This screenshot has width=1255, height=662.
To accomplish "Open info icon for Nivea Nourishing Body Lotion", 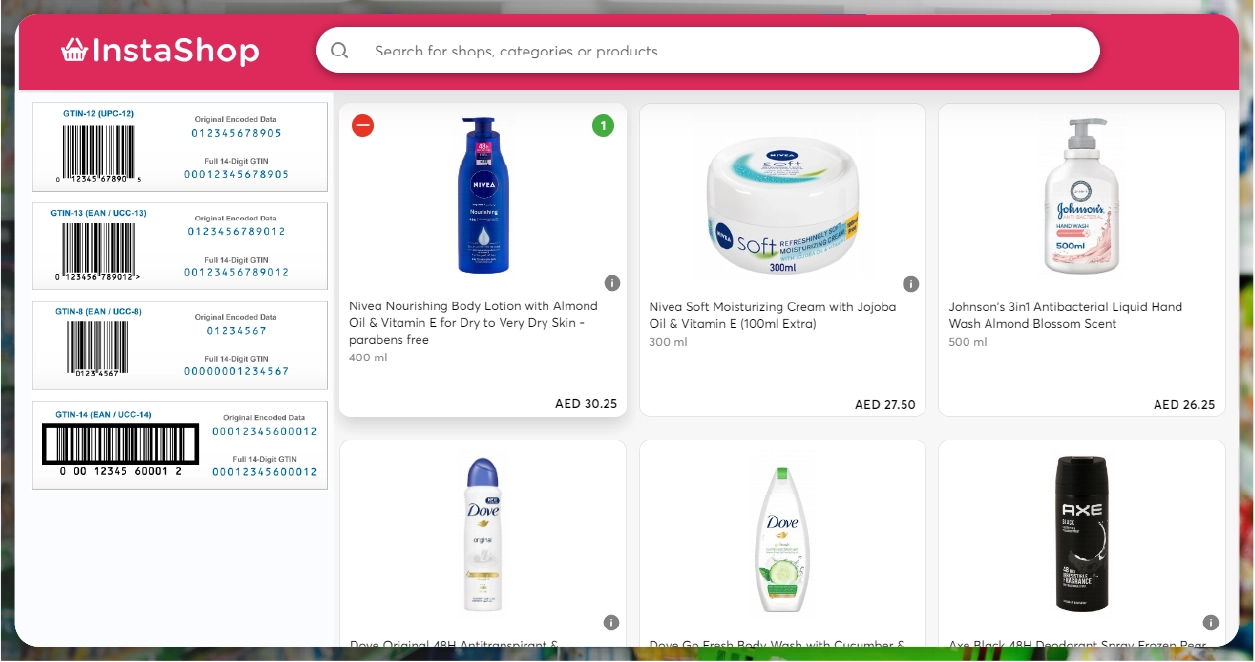I will (x=613, y=283).
